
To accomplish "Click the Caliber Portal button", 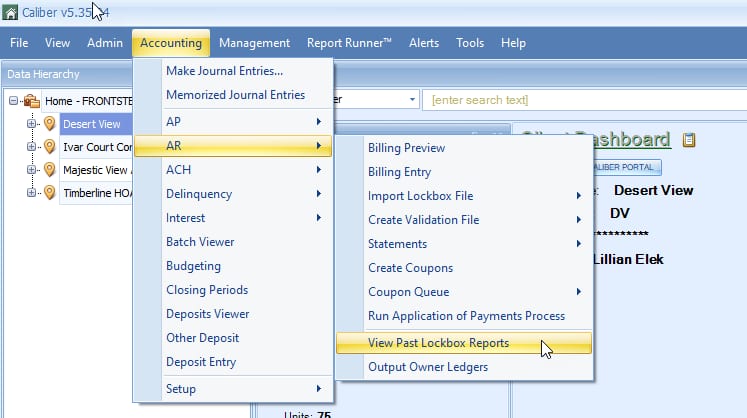I will [x=626, y=167].
